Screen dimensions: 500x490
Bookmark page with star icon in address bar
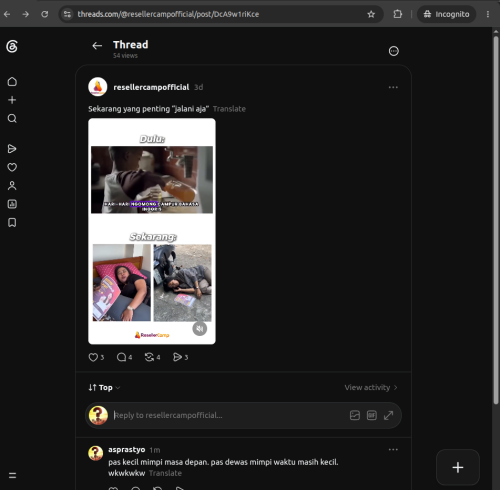tap(371, 14)
